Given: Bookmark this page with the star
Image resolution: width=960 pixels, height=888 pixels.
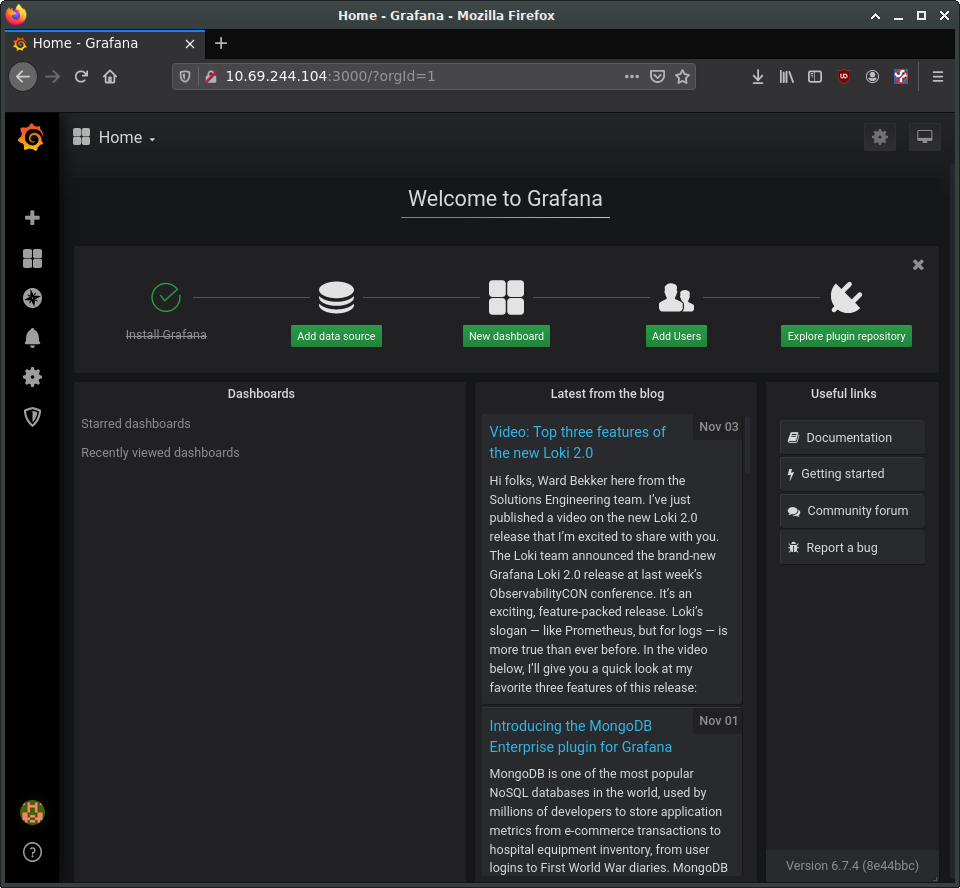Looking at the screenshot, I should pos(682,77).
